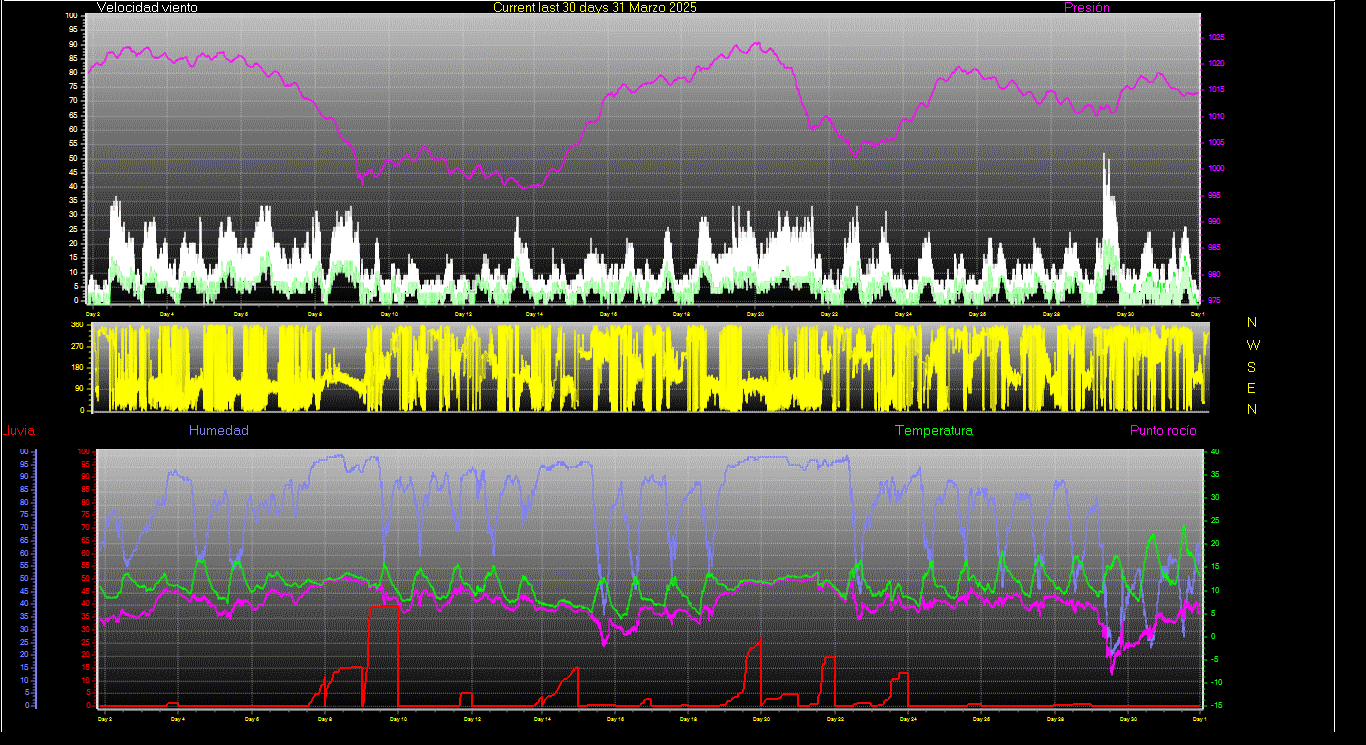Click the 360 value on wind direction axis
This screenshot has width=1366, height=745.
pos(77,324)
